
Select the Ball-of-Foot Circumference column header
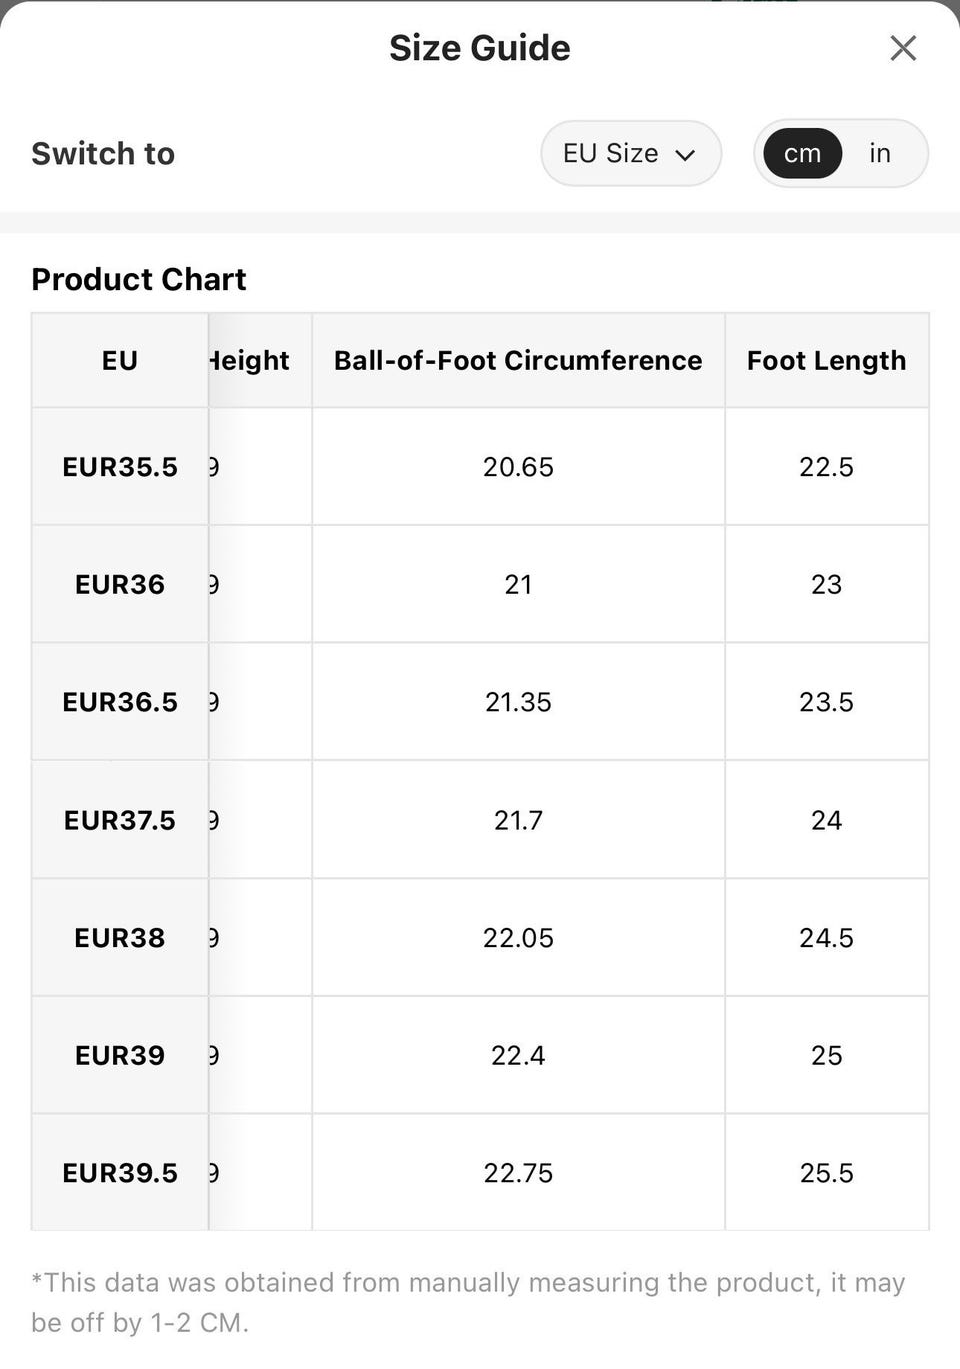coord(518,360)
